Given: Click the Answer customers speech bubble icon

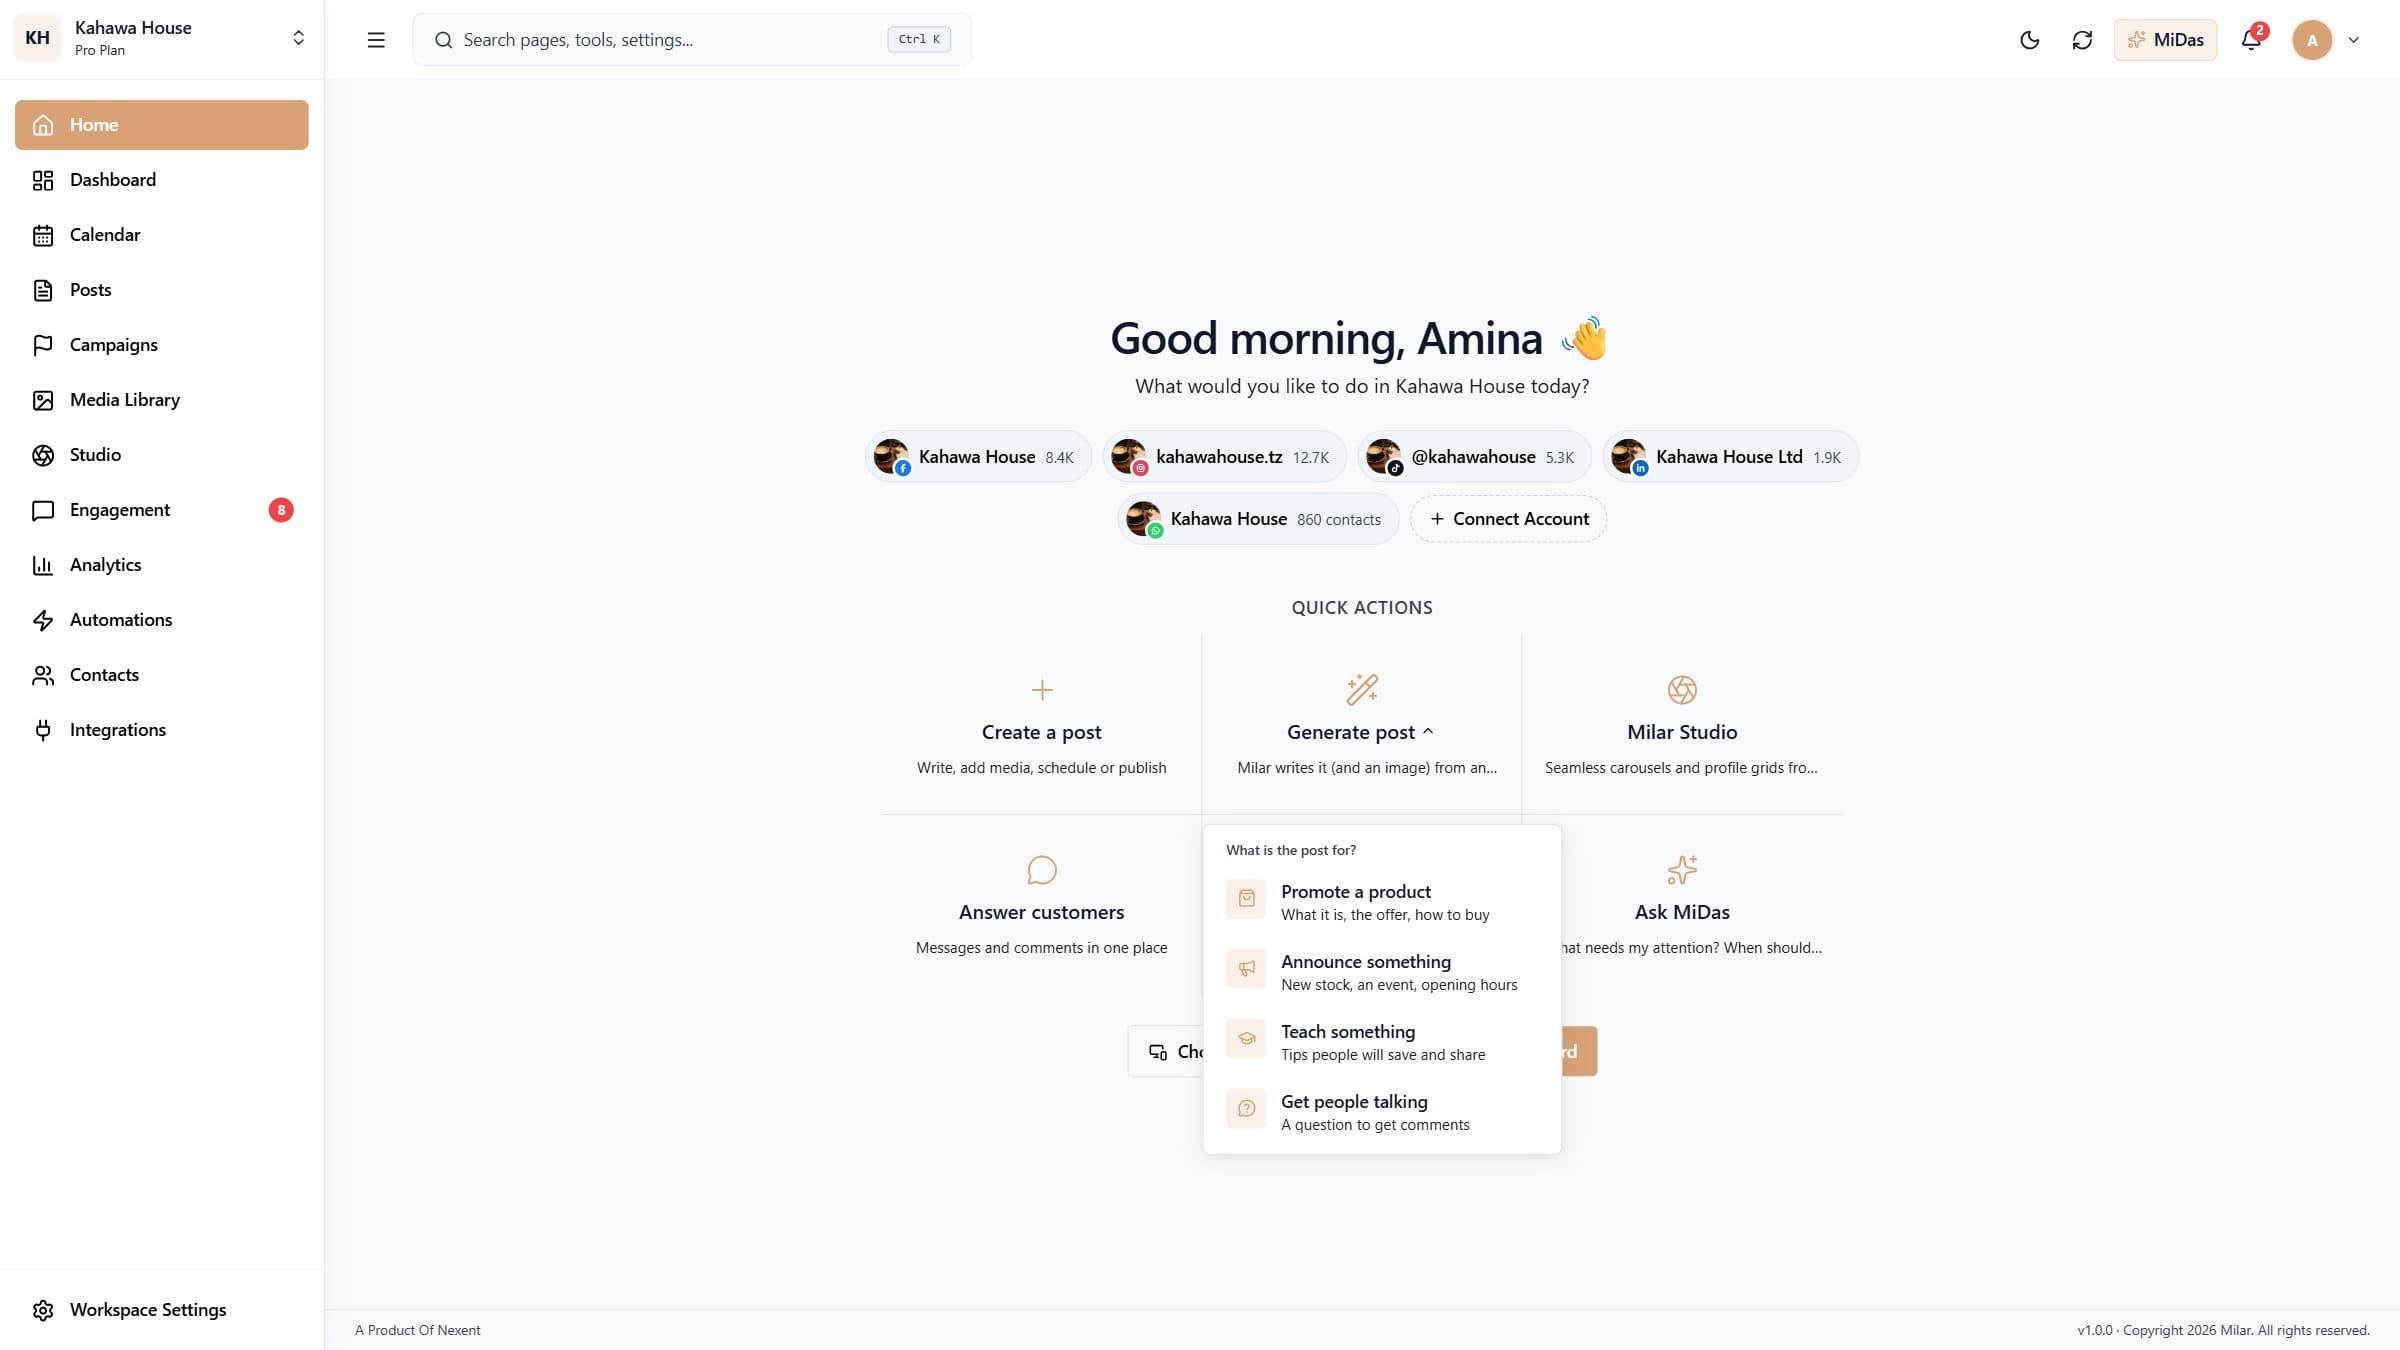Looking at the screenshot, I should [x=1041, y=870].
